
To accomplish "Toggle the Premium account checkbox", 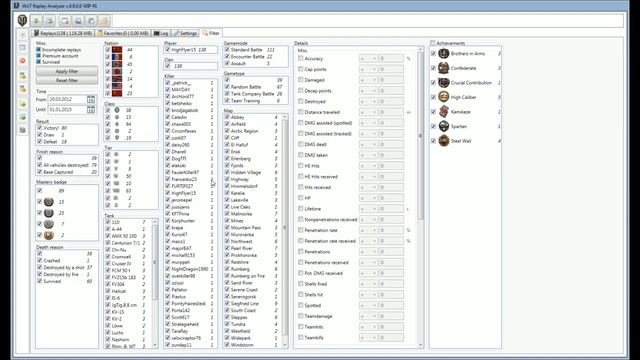I will tap(38, 56).
